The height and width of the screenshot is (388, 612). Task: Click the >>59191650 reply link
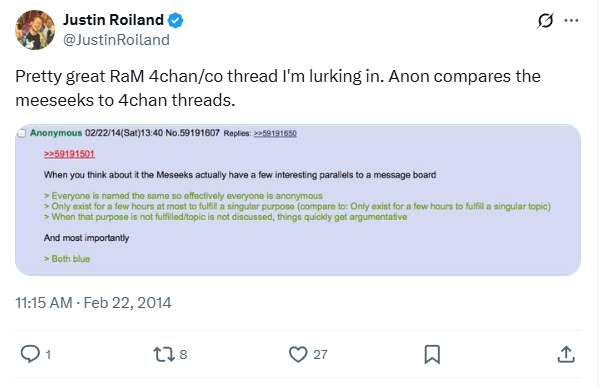[275, 133]
